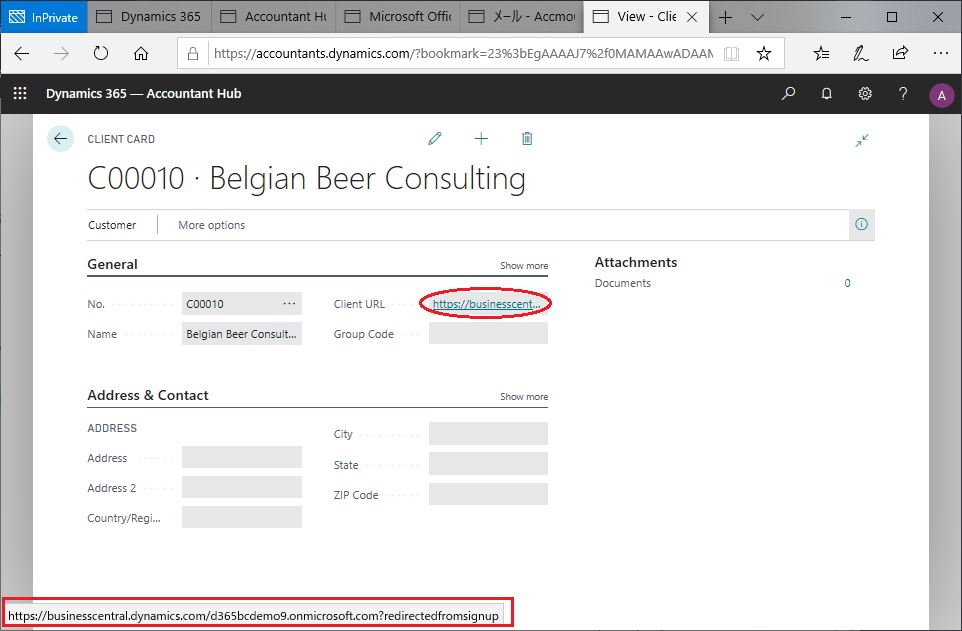This screenshot has width=962, height=631.
Task: Delete the client with trash icon
Action: (527, 139)
